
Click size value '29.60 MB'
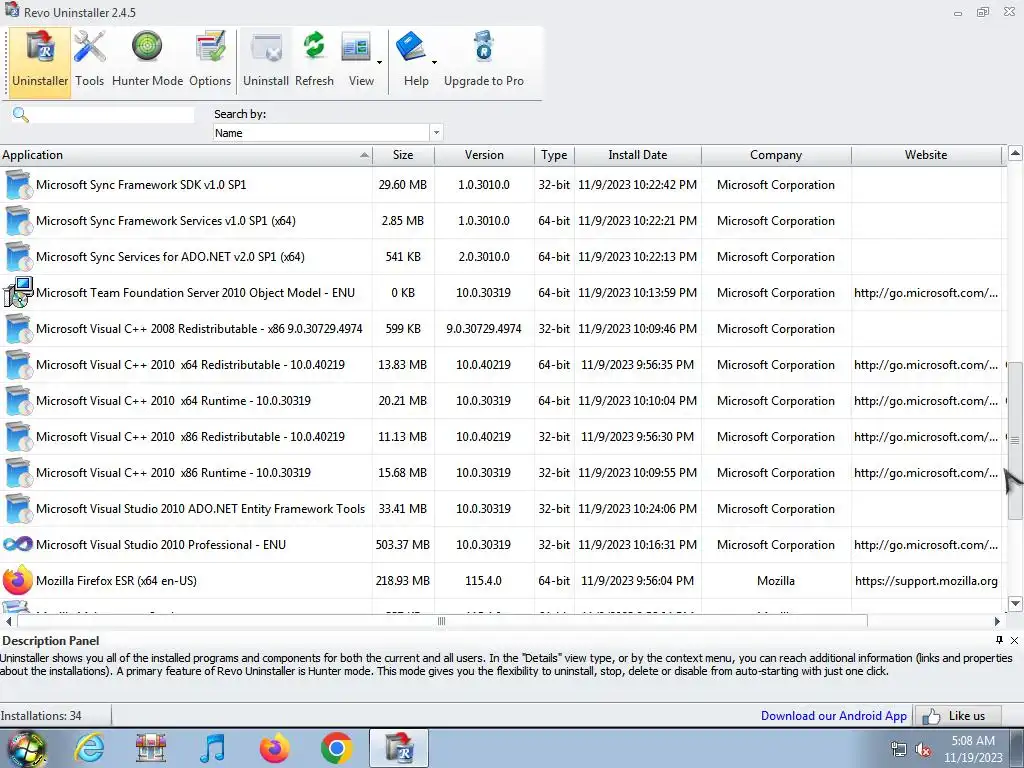[x=402, y=185]
